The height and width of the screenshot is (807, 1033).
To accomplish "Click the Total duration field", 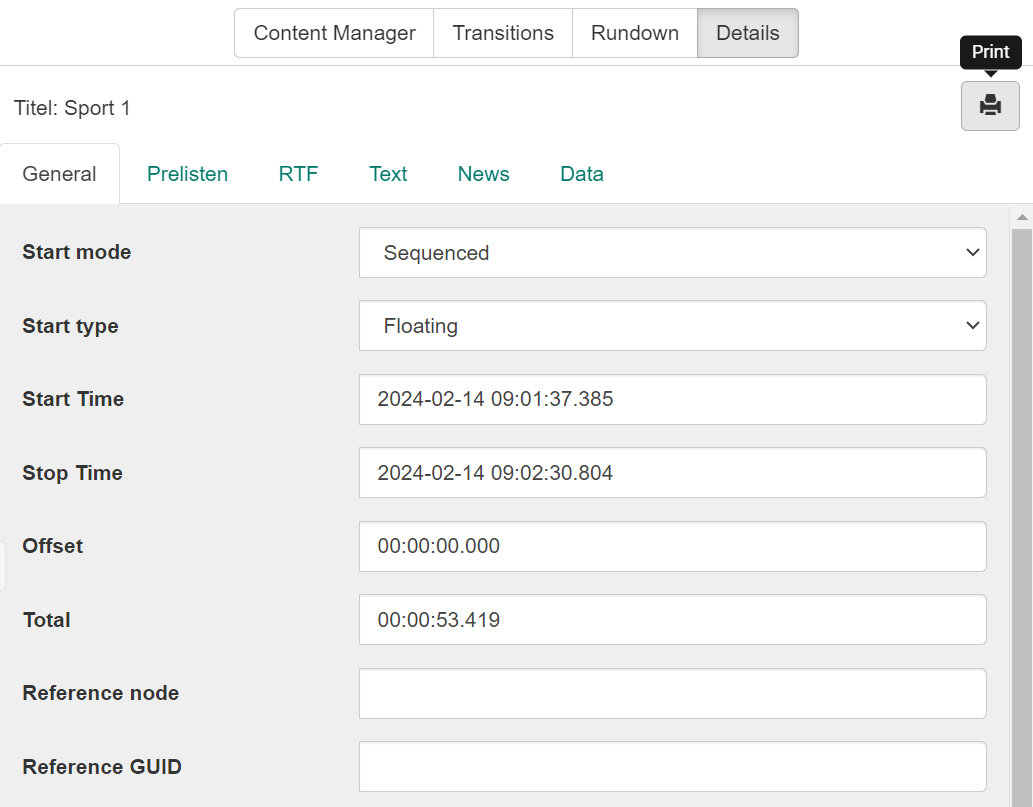I will click(x=672, y=620).
